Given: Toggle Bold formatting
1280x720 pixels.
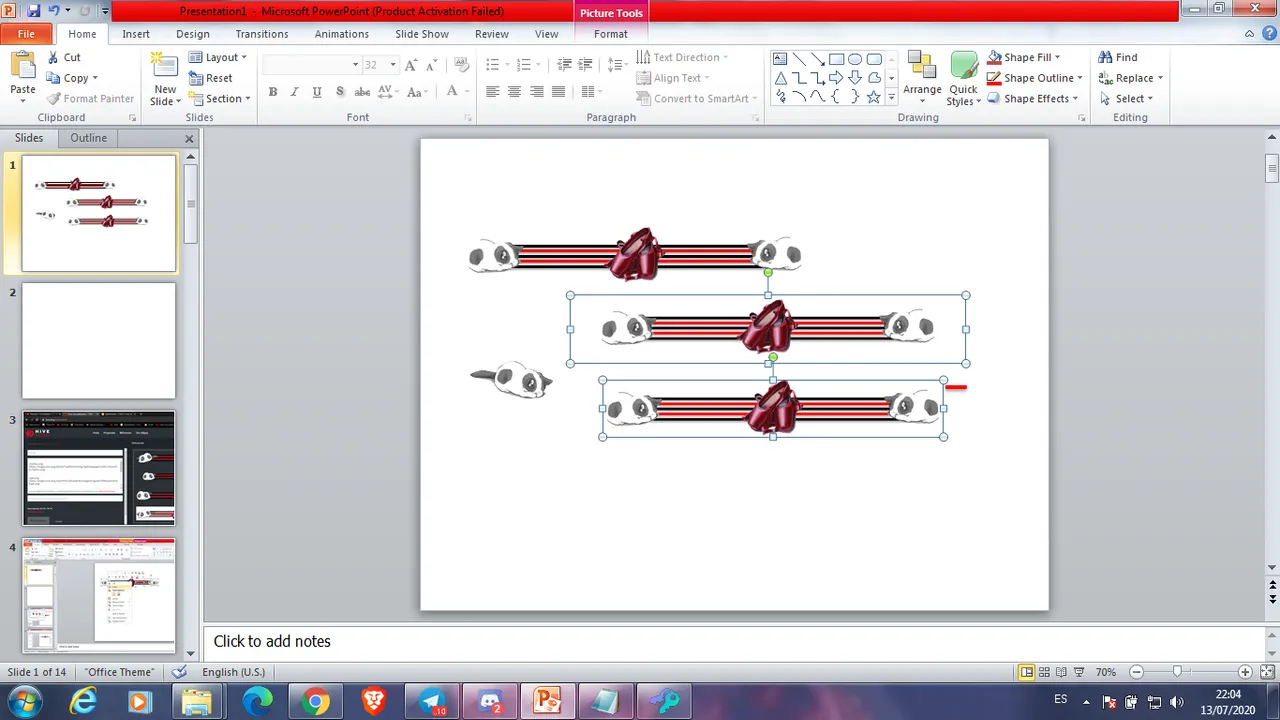Looking at the screenshot, I should pyautogui.click(x=273, y=92).
